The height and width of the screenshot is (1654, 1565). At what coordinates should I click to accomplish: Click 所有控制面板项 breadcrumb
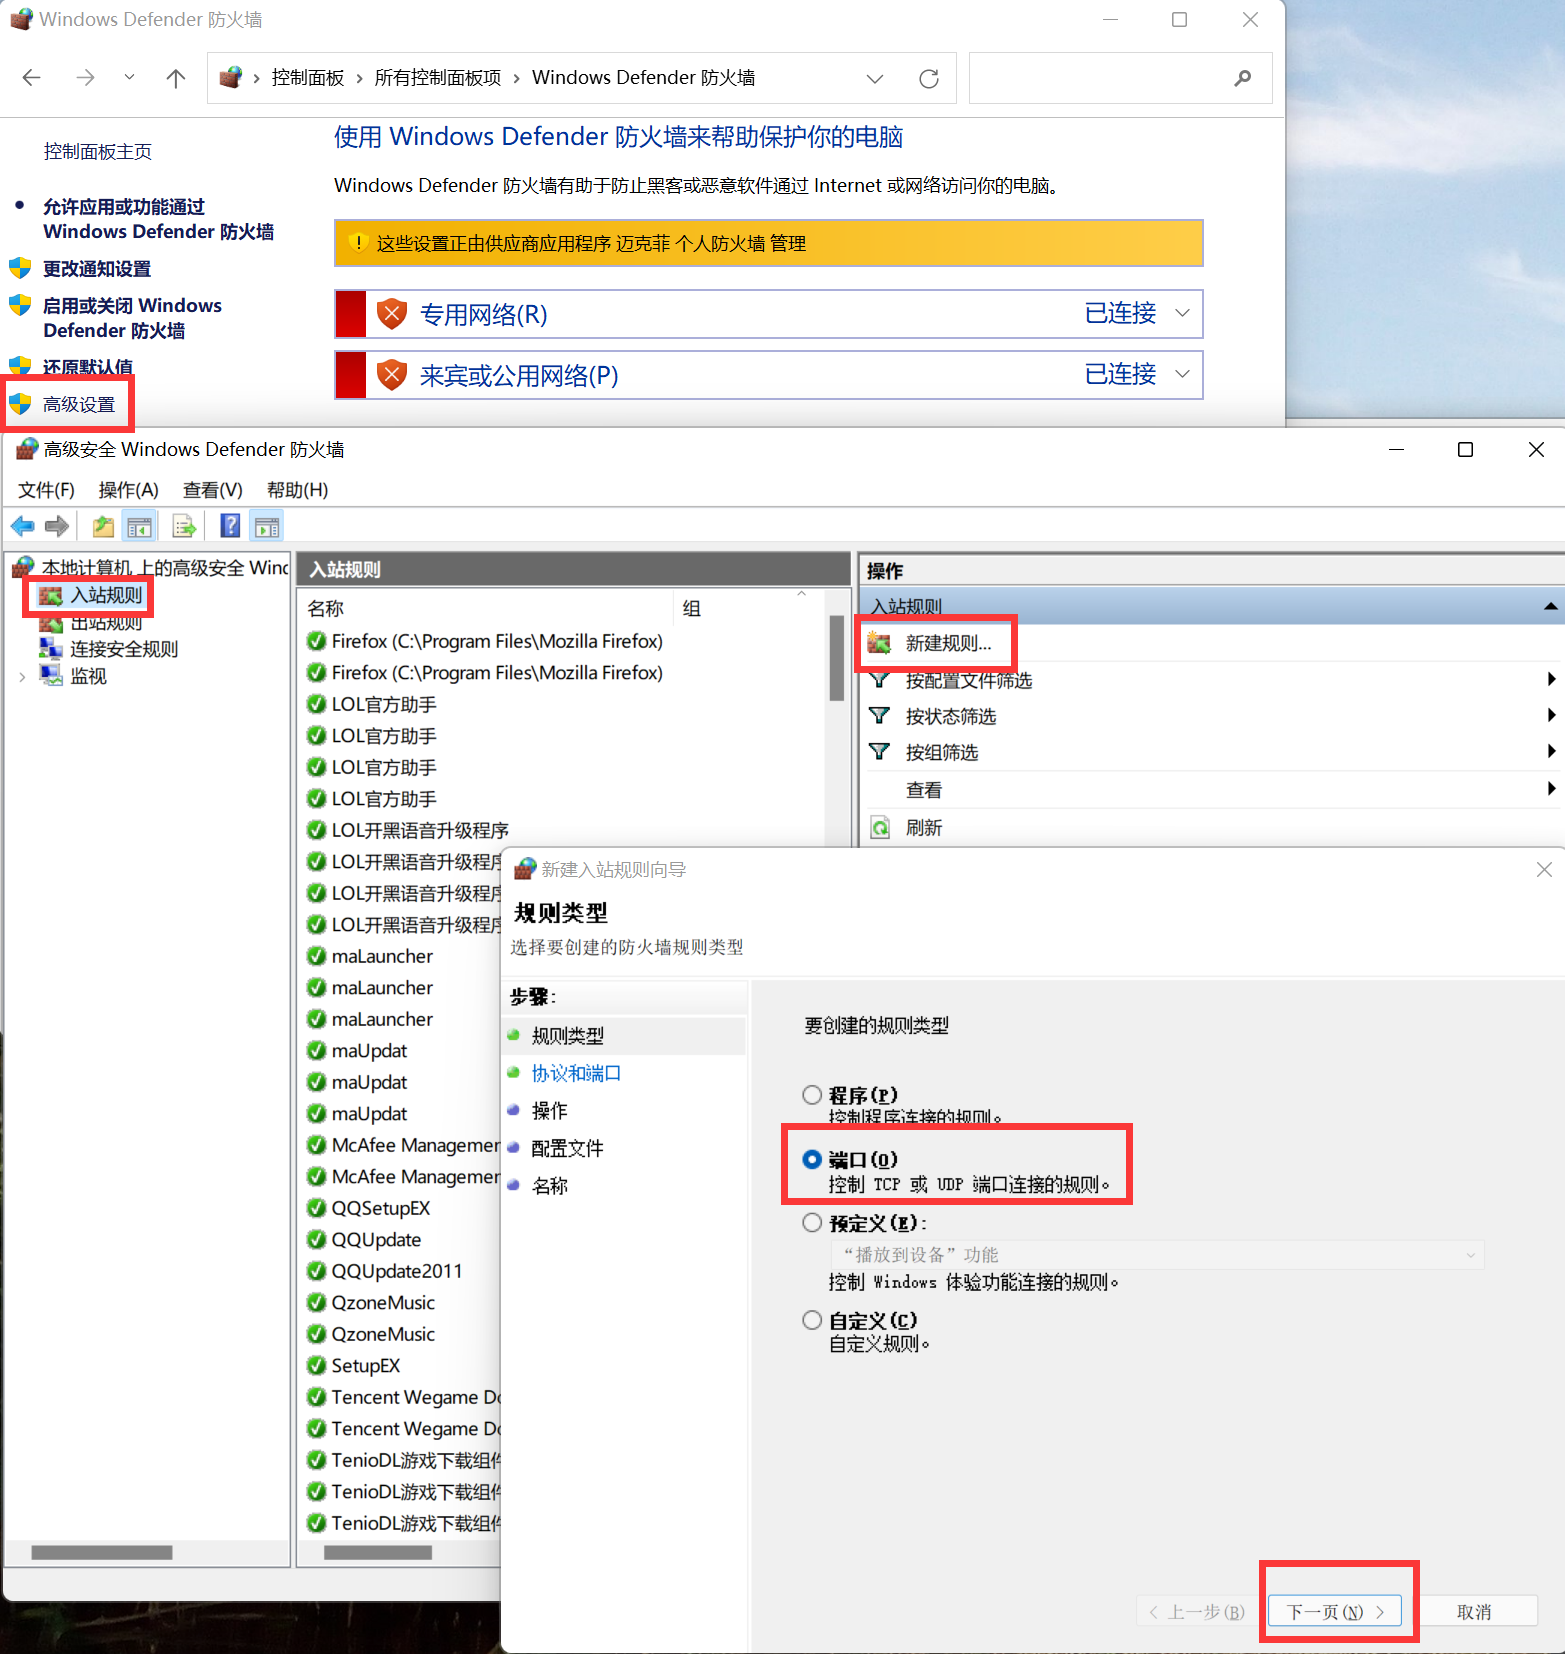click(x=438, y=78)
